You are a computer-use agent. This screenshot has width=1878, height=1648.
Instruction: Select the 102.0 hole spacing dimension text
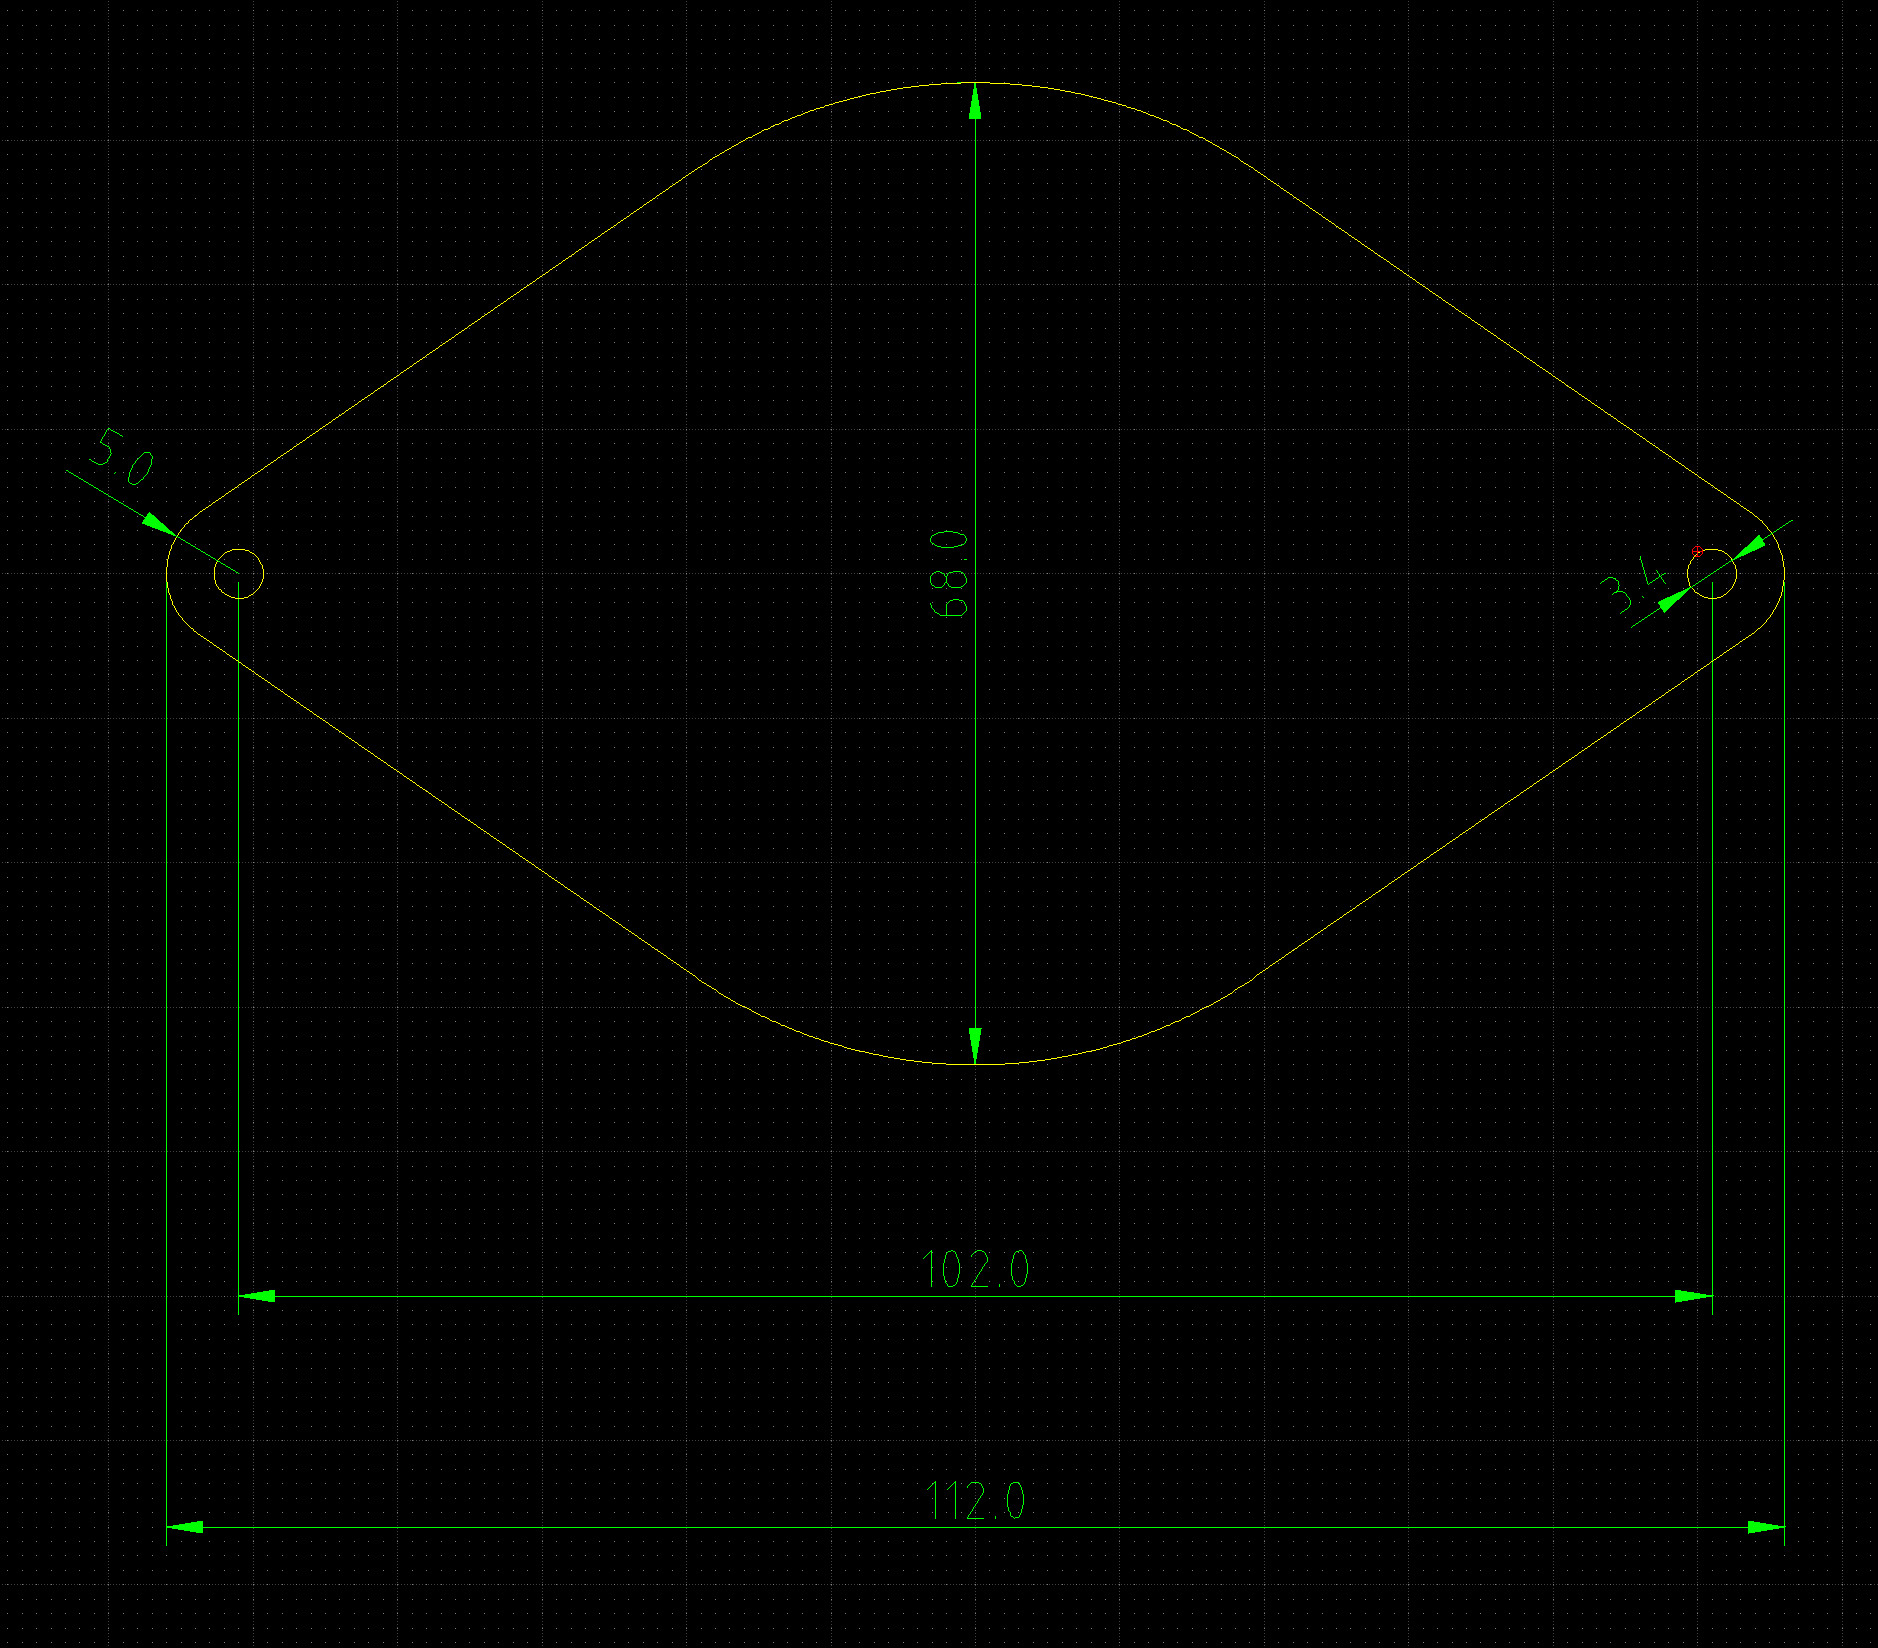(975, 1270)
